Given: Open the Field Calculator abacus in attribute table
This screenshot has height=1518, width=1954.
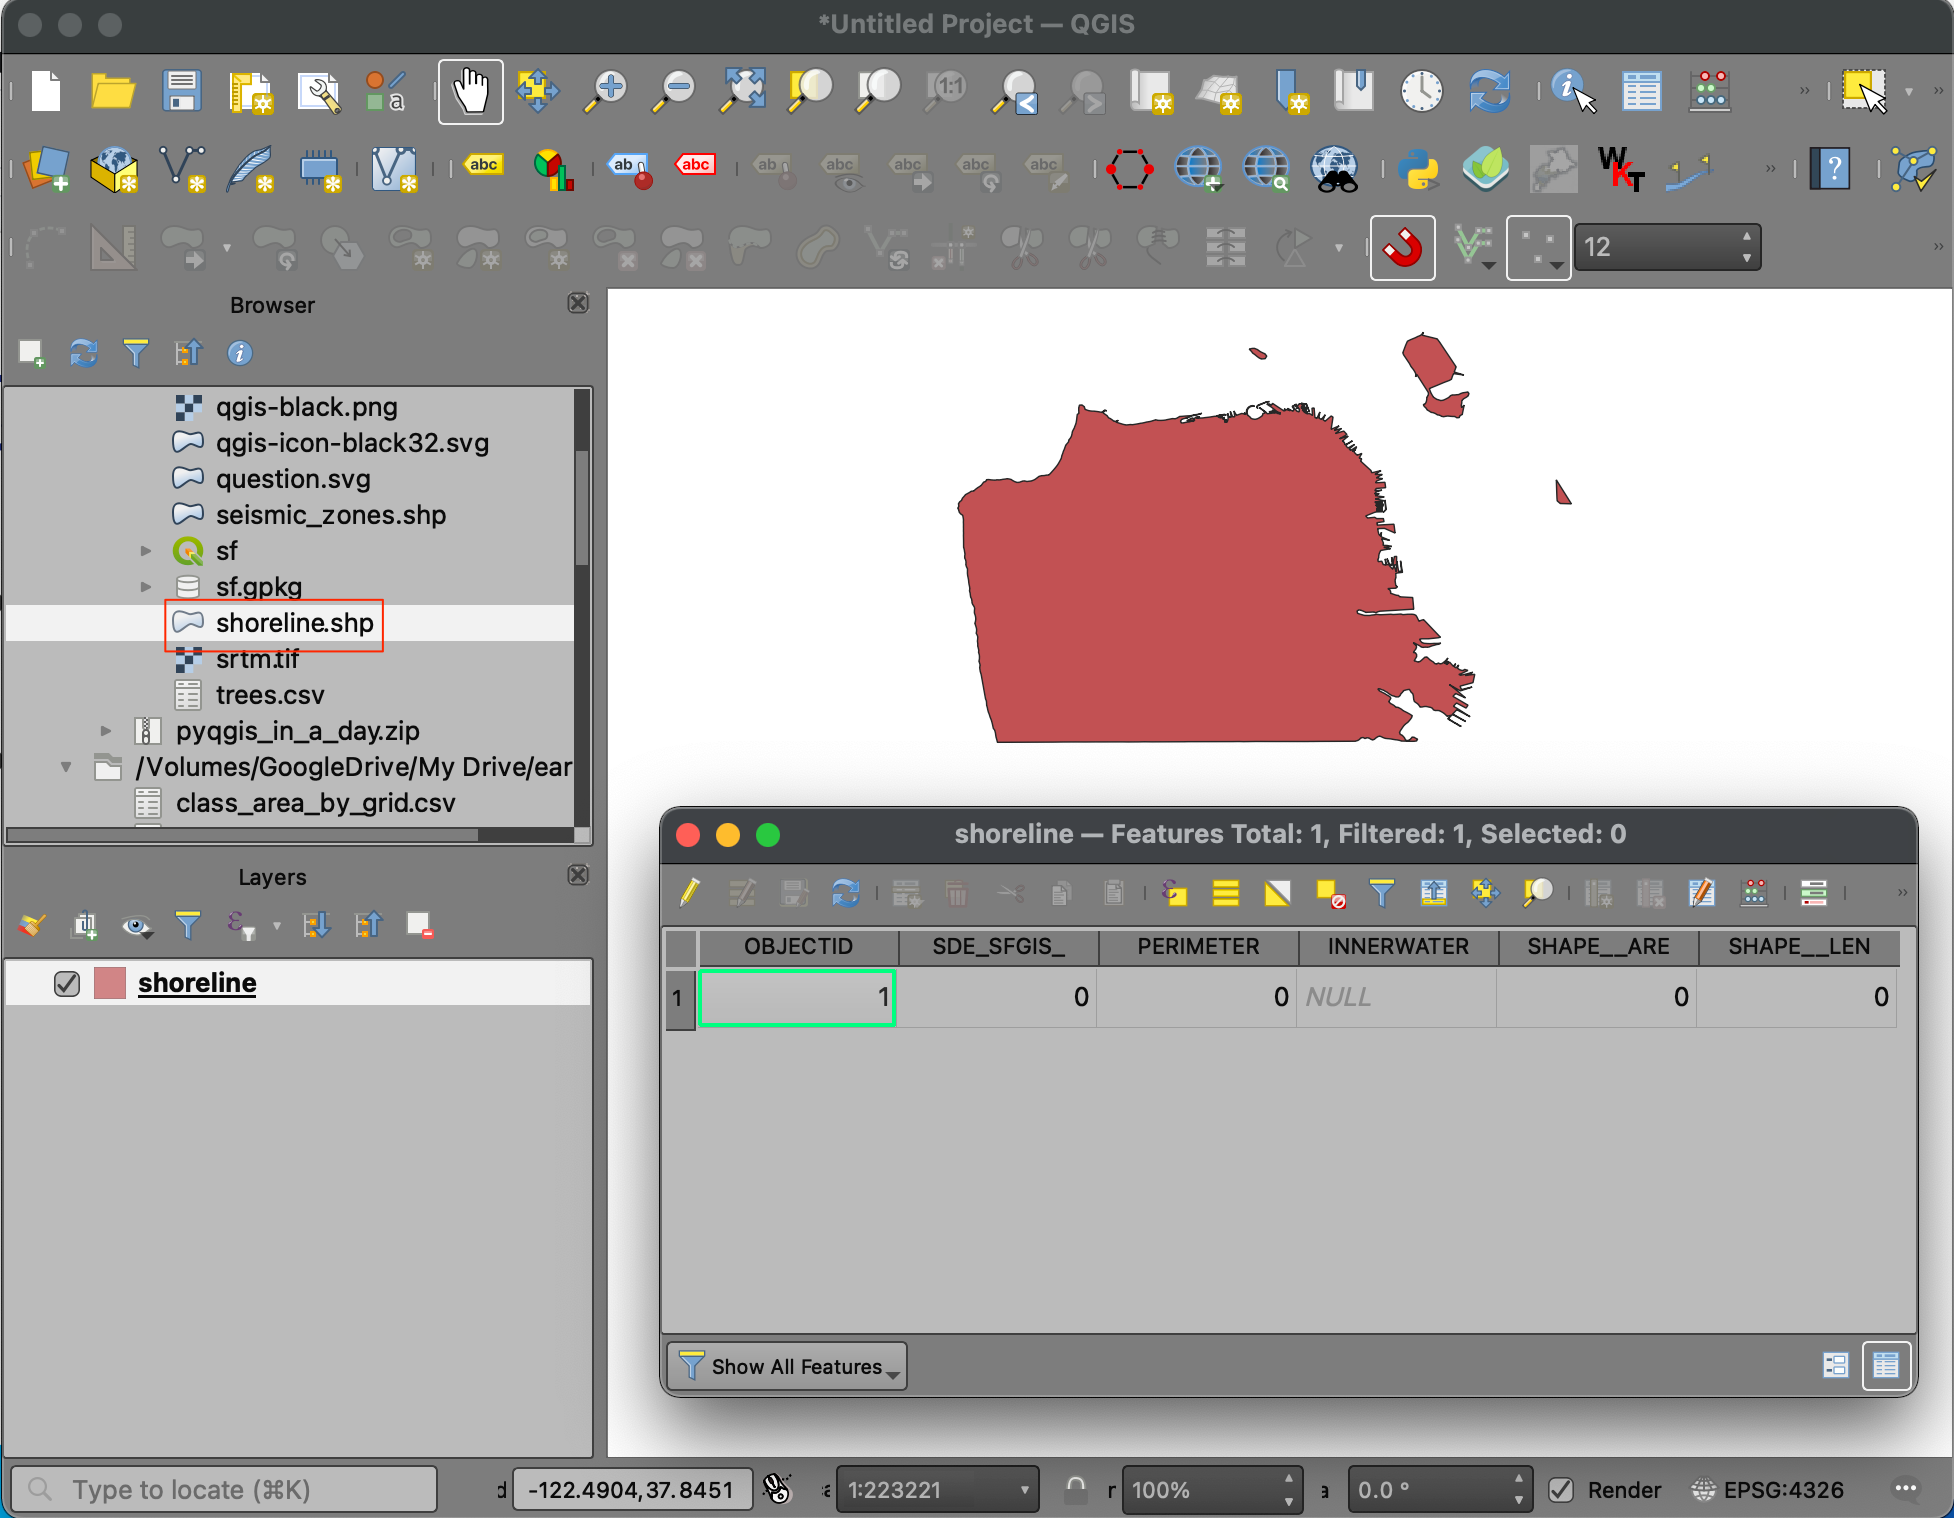Looking at the screenshot, I should [1754, 892].
